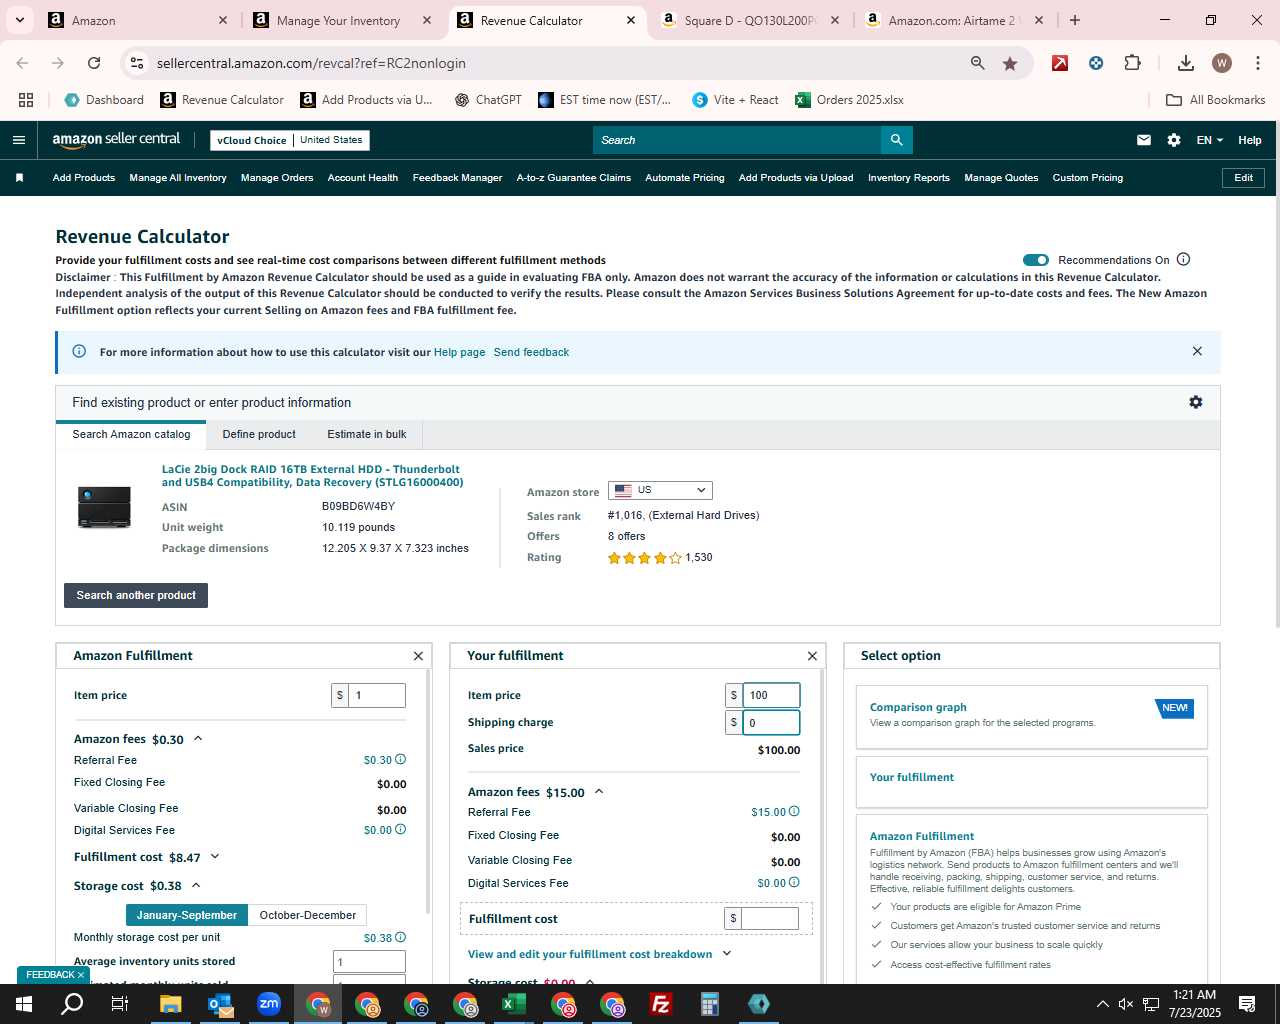Image resolution: width=1280 pixels, height=1024 pixels.
Task: Open the EN language dropdown
Action: coord(1209,140)
